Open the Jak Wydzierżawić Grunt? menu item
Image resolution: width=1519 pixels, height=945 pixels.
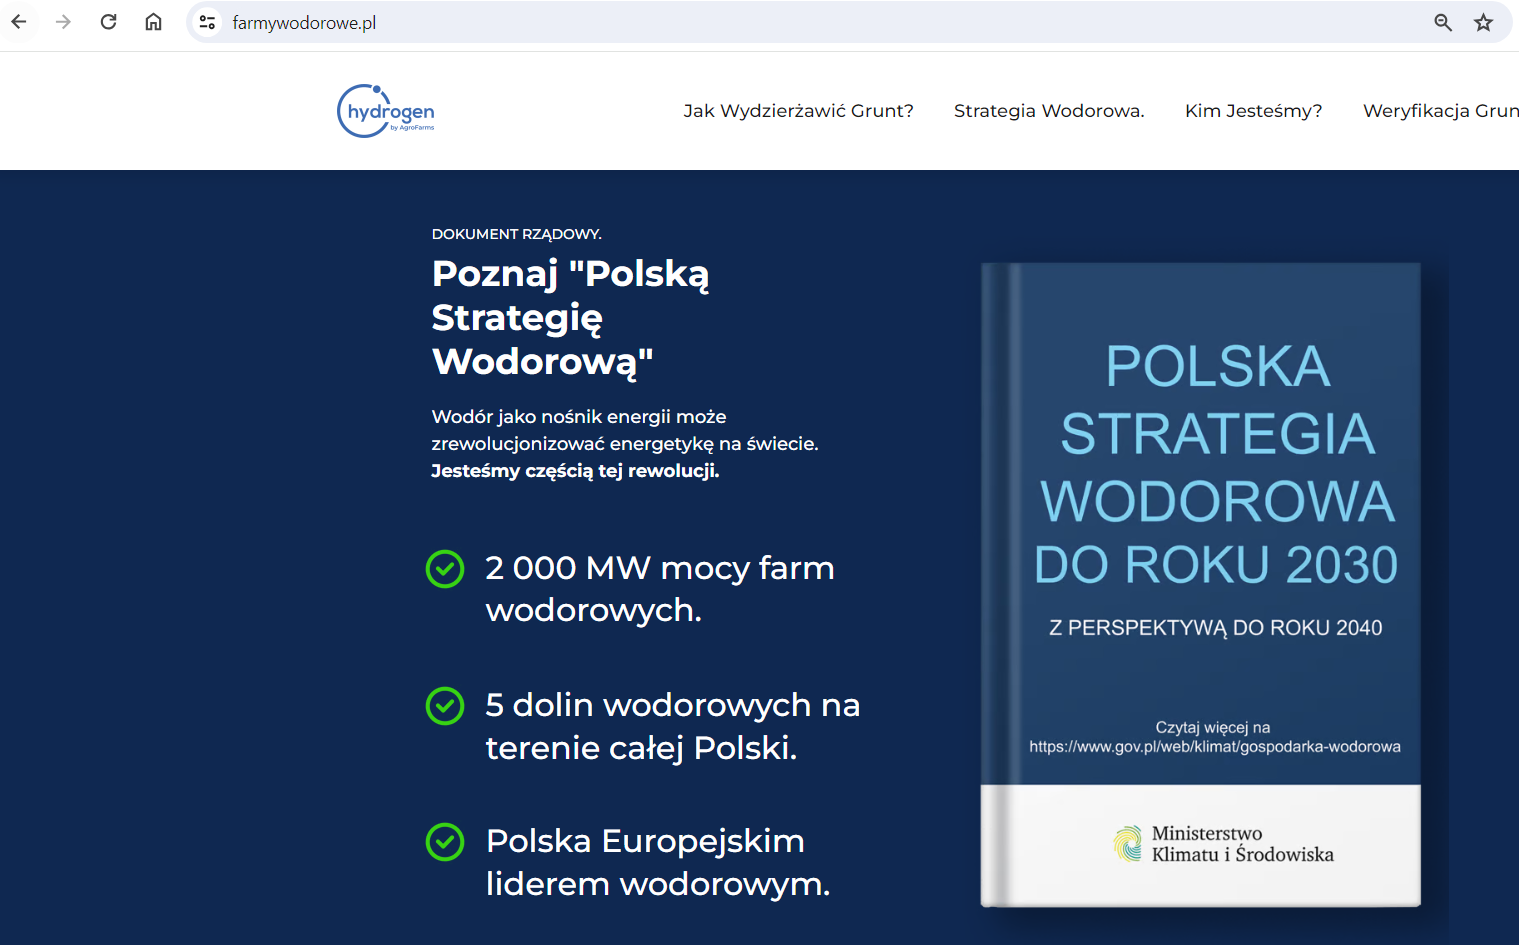[799, 111]
